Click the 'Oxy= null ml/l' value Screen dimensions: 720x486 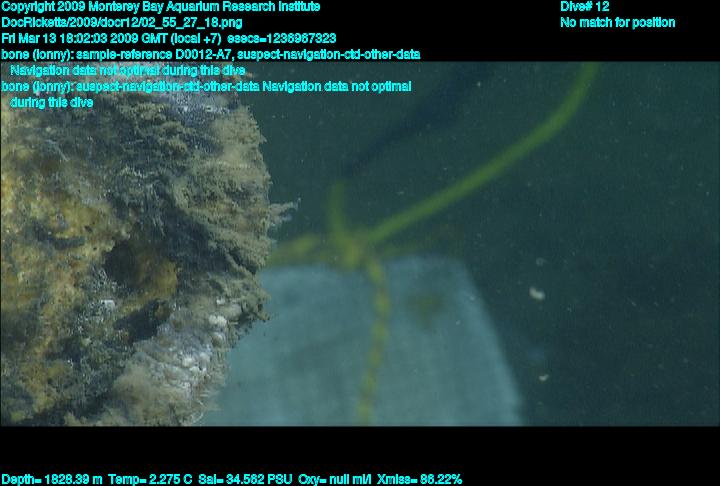pos(335,480)
